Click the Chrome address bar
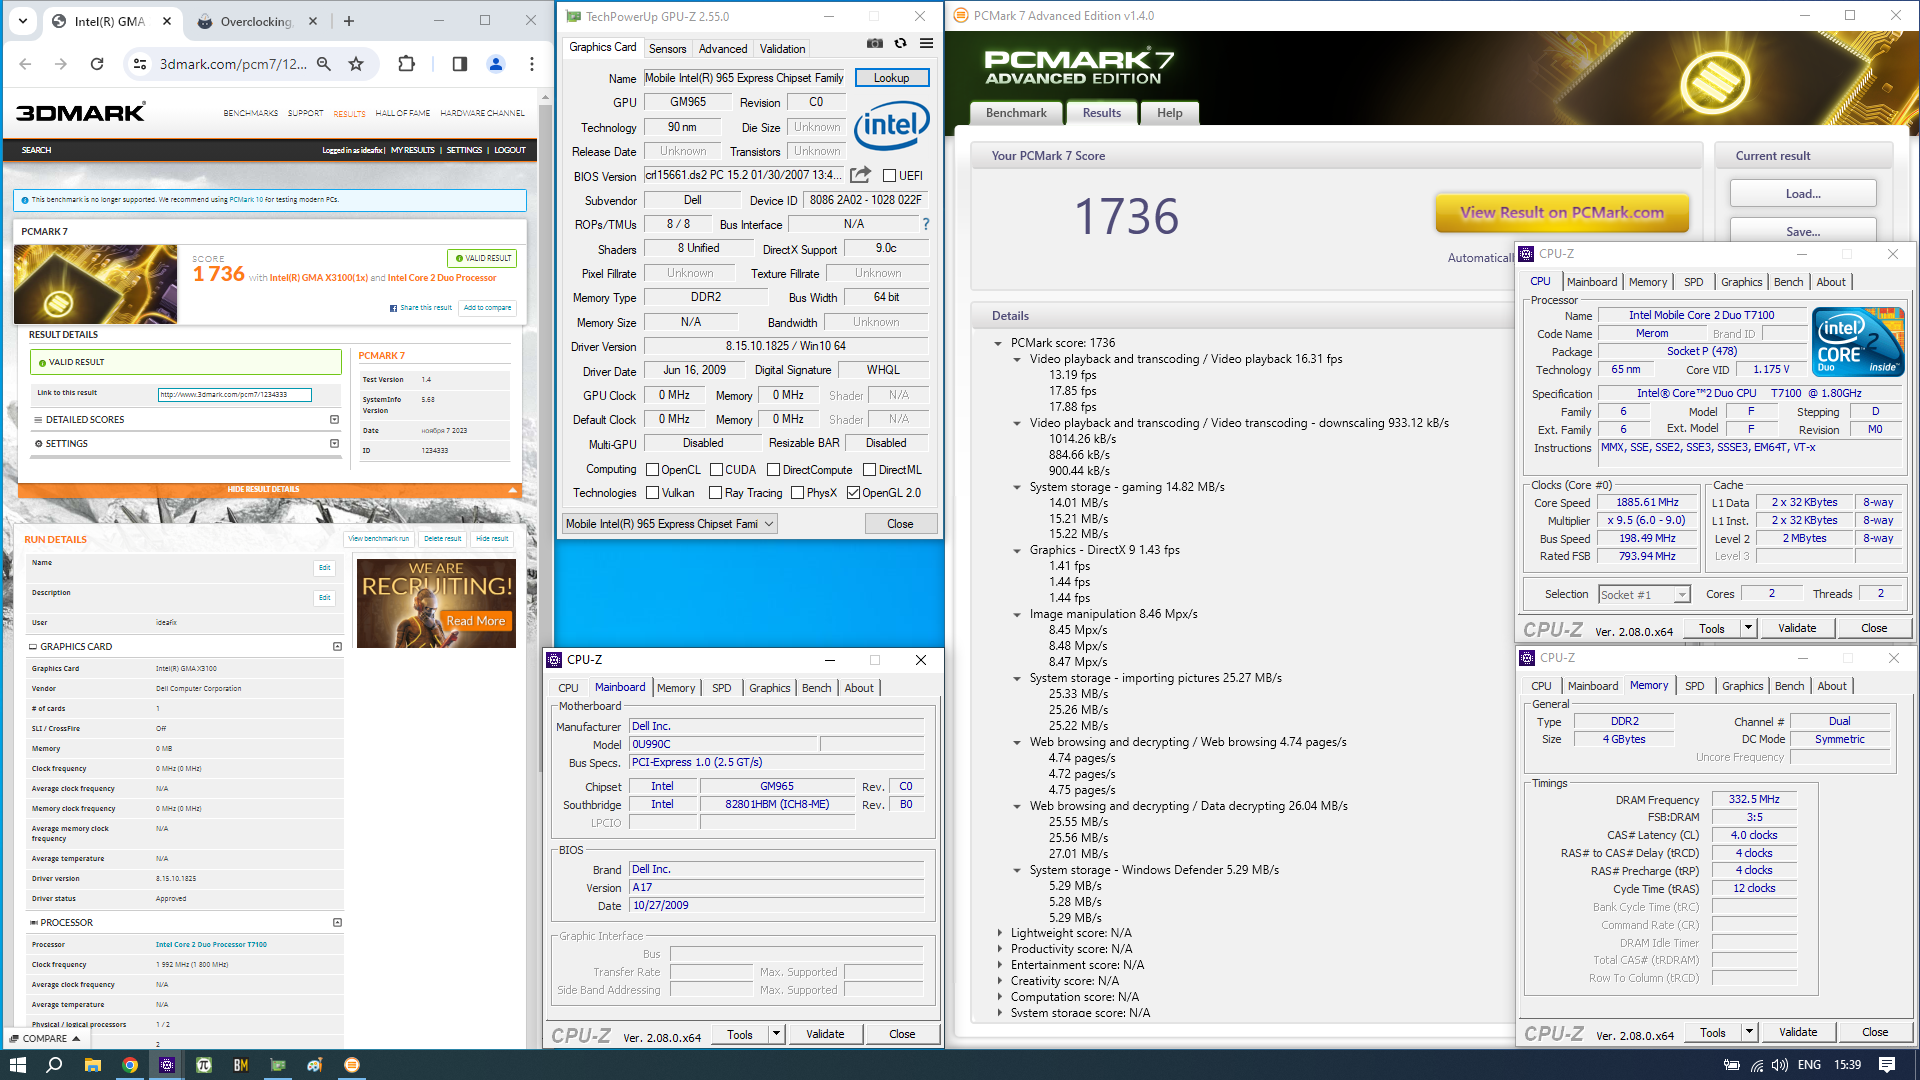Viewport: 1920px width, 1080px height. pyautogui.click(x=233, y=64)
